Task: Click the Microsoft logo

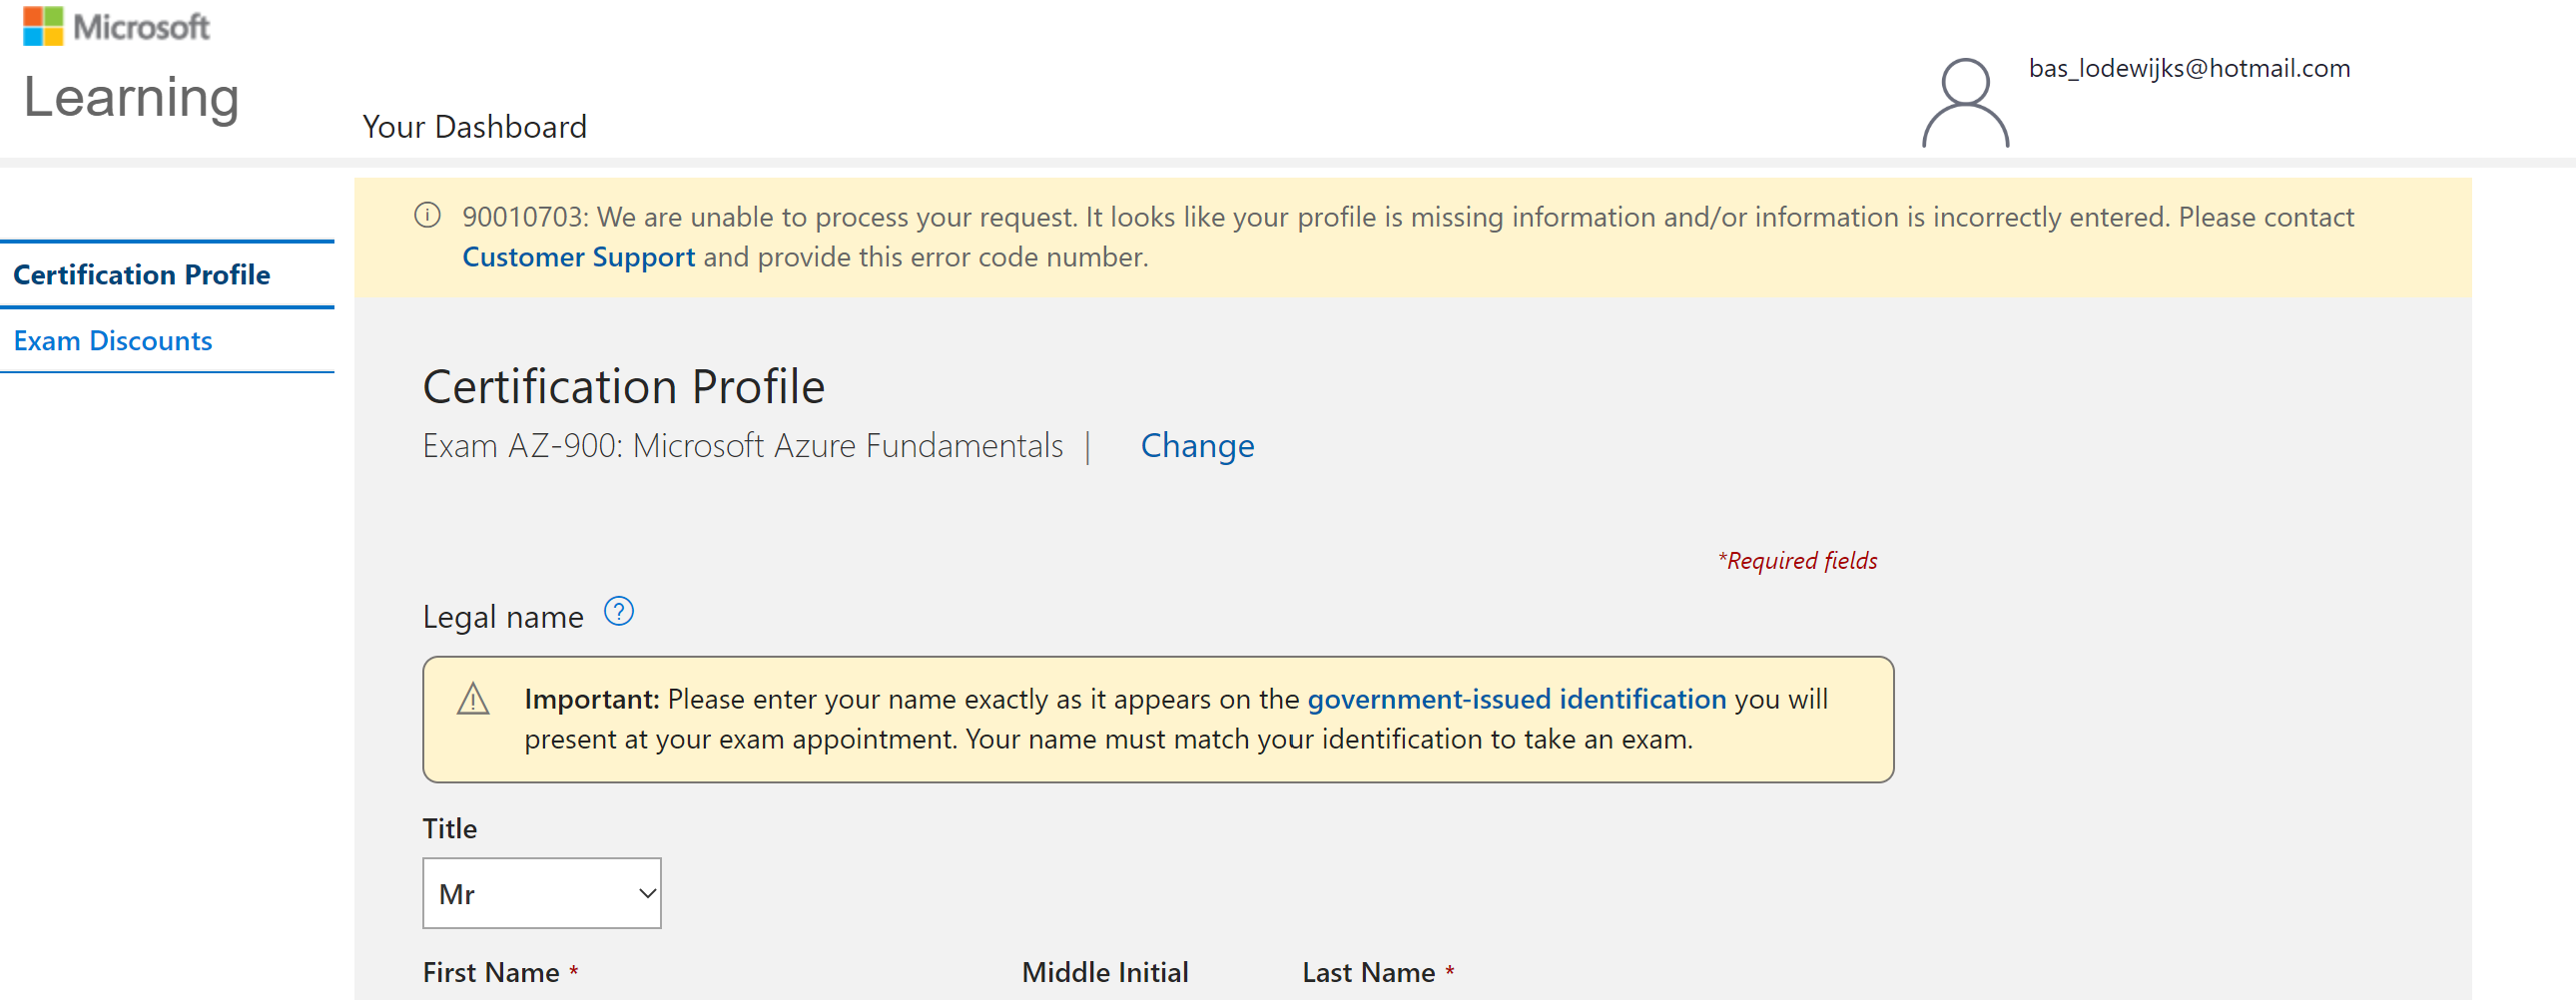Action: (116, 26)
